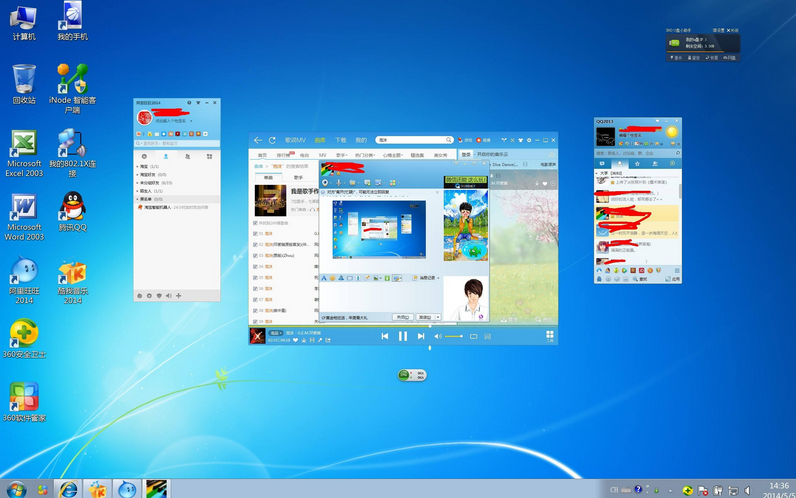This screenshot has width=796, height=498.
Task: Open QQ chat apps grid icon
Action: pyautogui.click(x=392, y=182)
